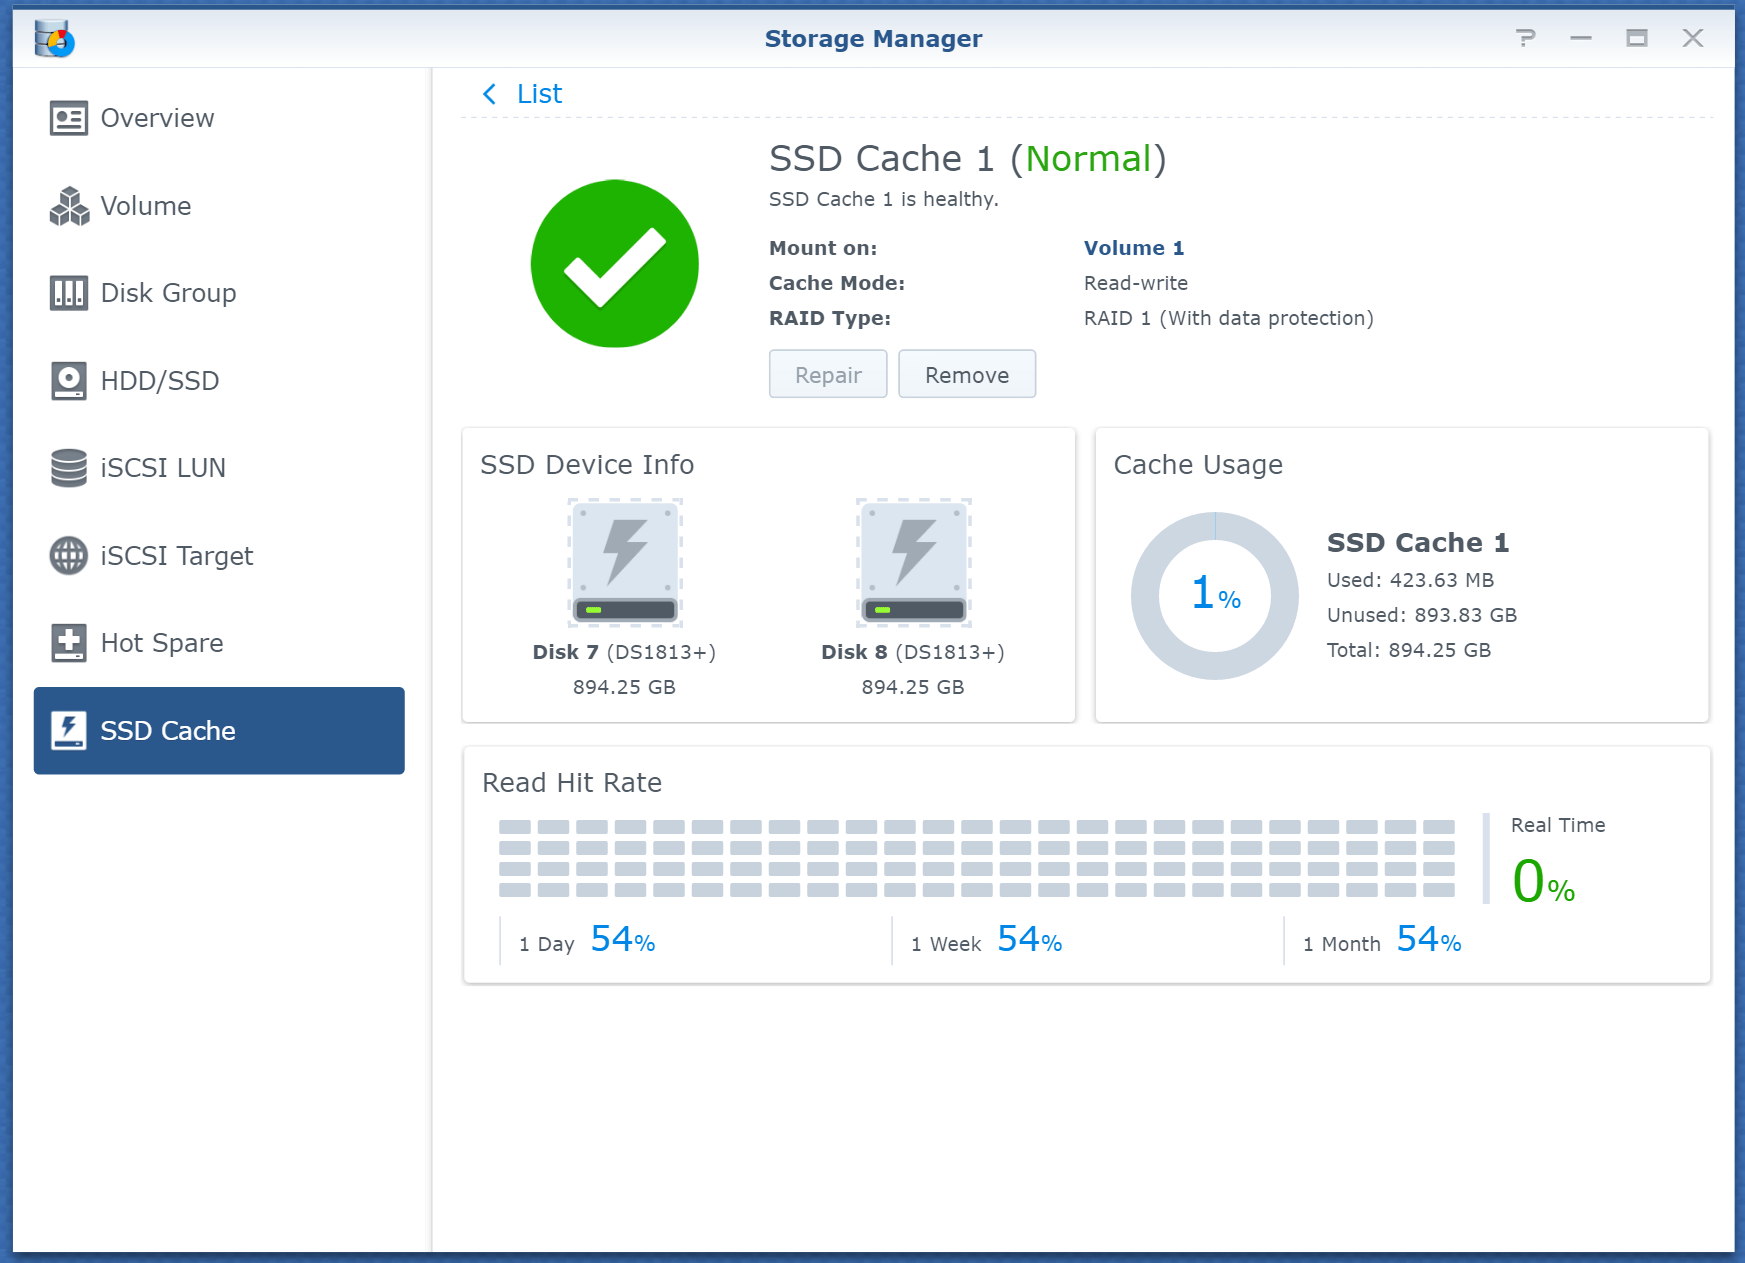Click the Remove button
This screenshot has height=1263, width=1745.
point(966,374)
